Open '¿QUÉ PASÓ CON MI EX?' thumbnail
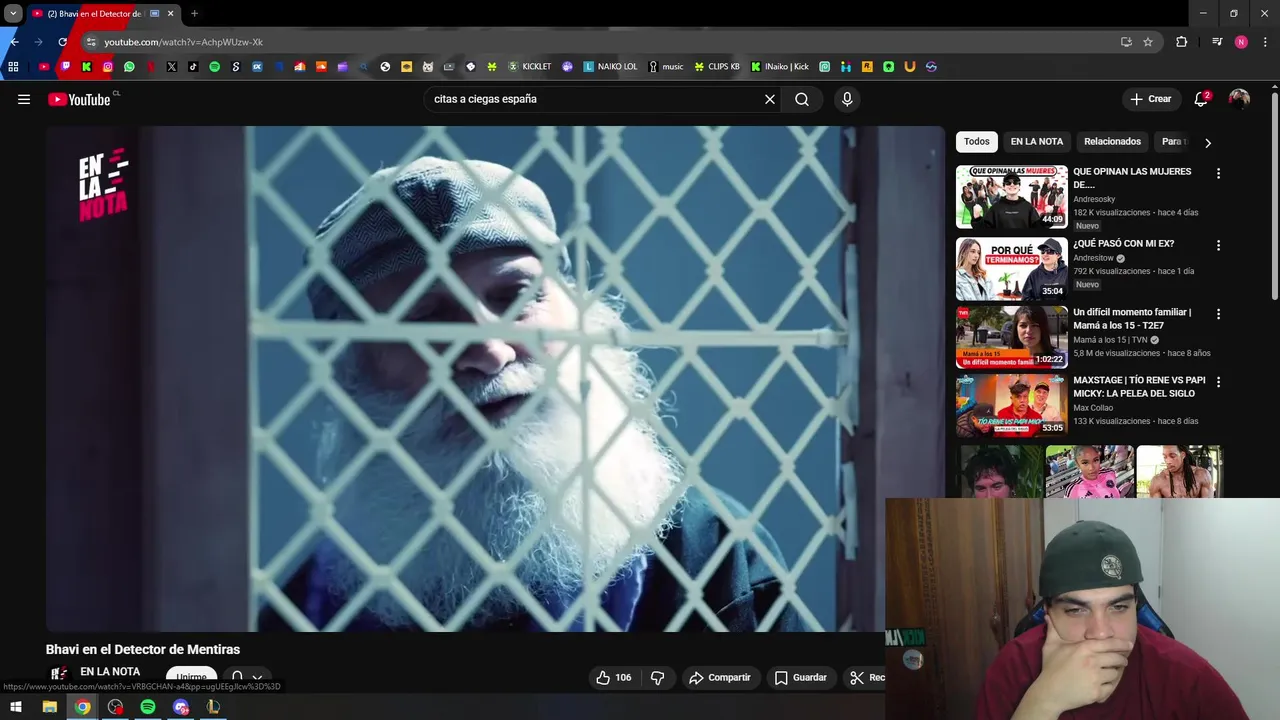Viewport: 1280px width, 720px height. click(1011, 269)
